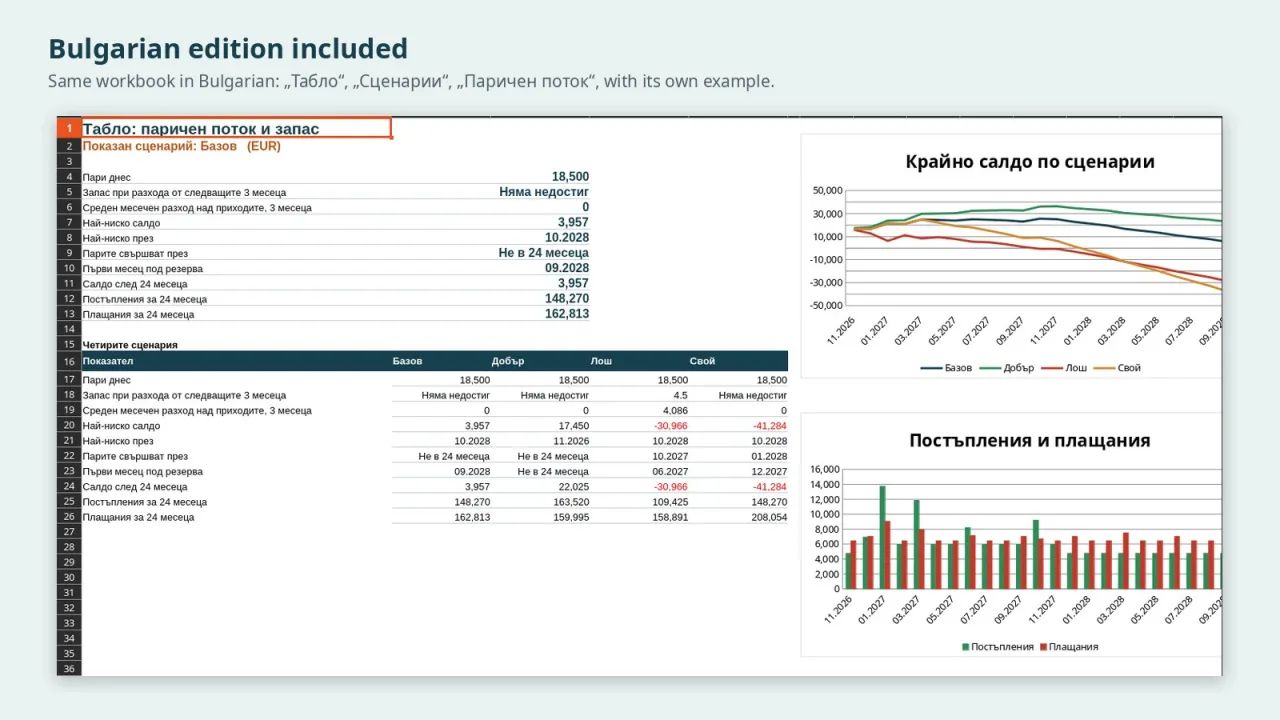Select the "Крайно салдо по сценарии" chart title

tap(1030, 162)
